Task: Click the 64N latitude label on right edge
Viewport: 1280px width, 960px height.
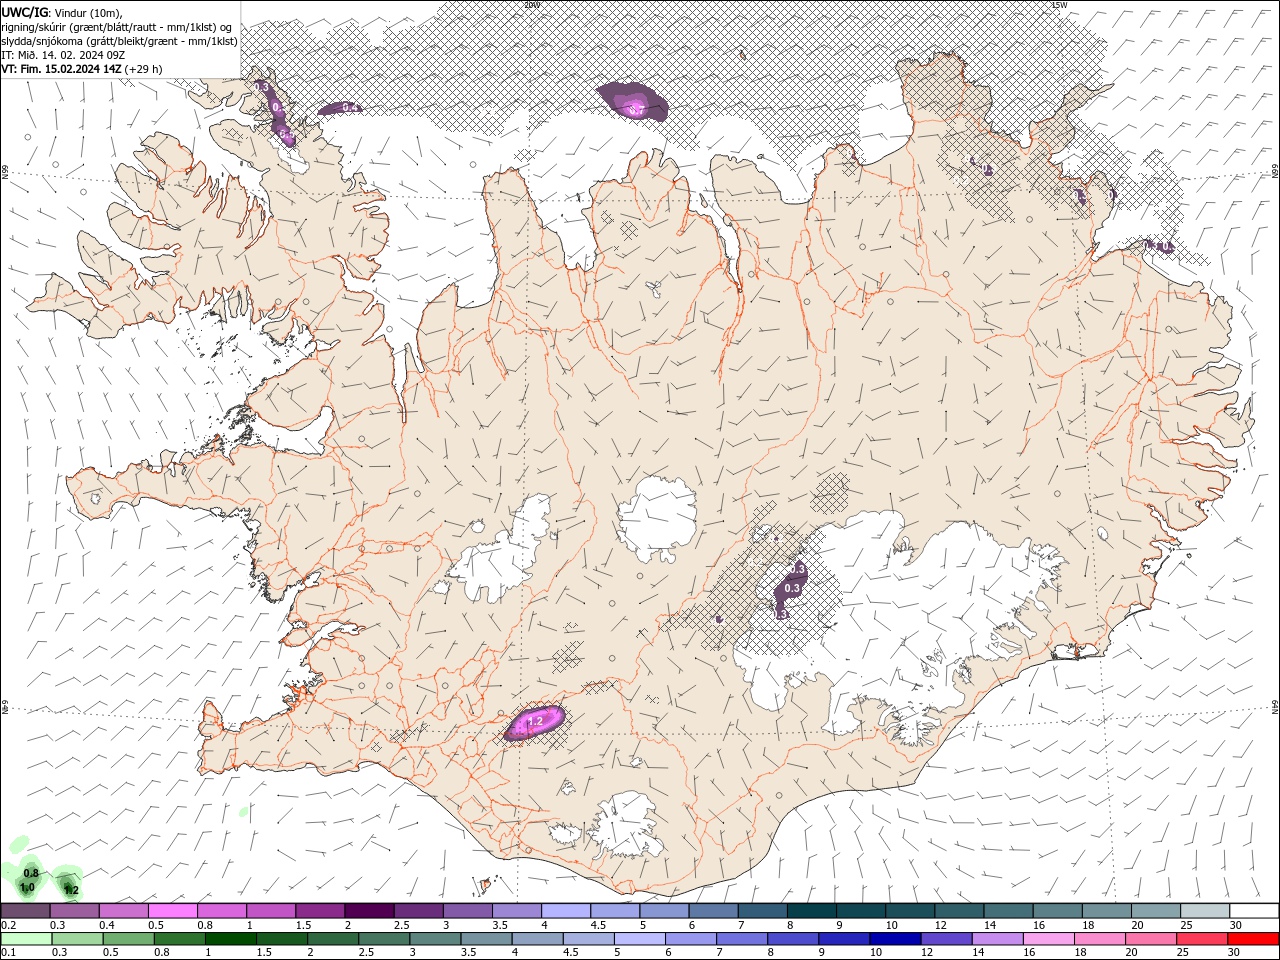Action: tap(1275, 708)
